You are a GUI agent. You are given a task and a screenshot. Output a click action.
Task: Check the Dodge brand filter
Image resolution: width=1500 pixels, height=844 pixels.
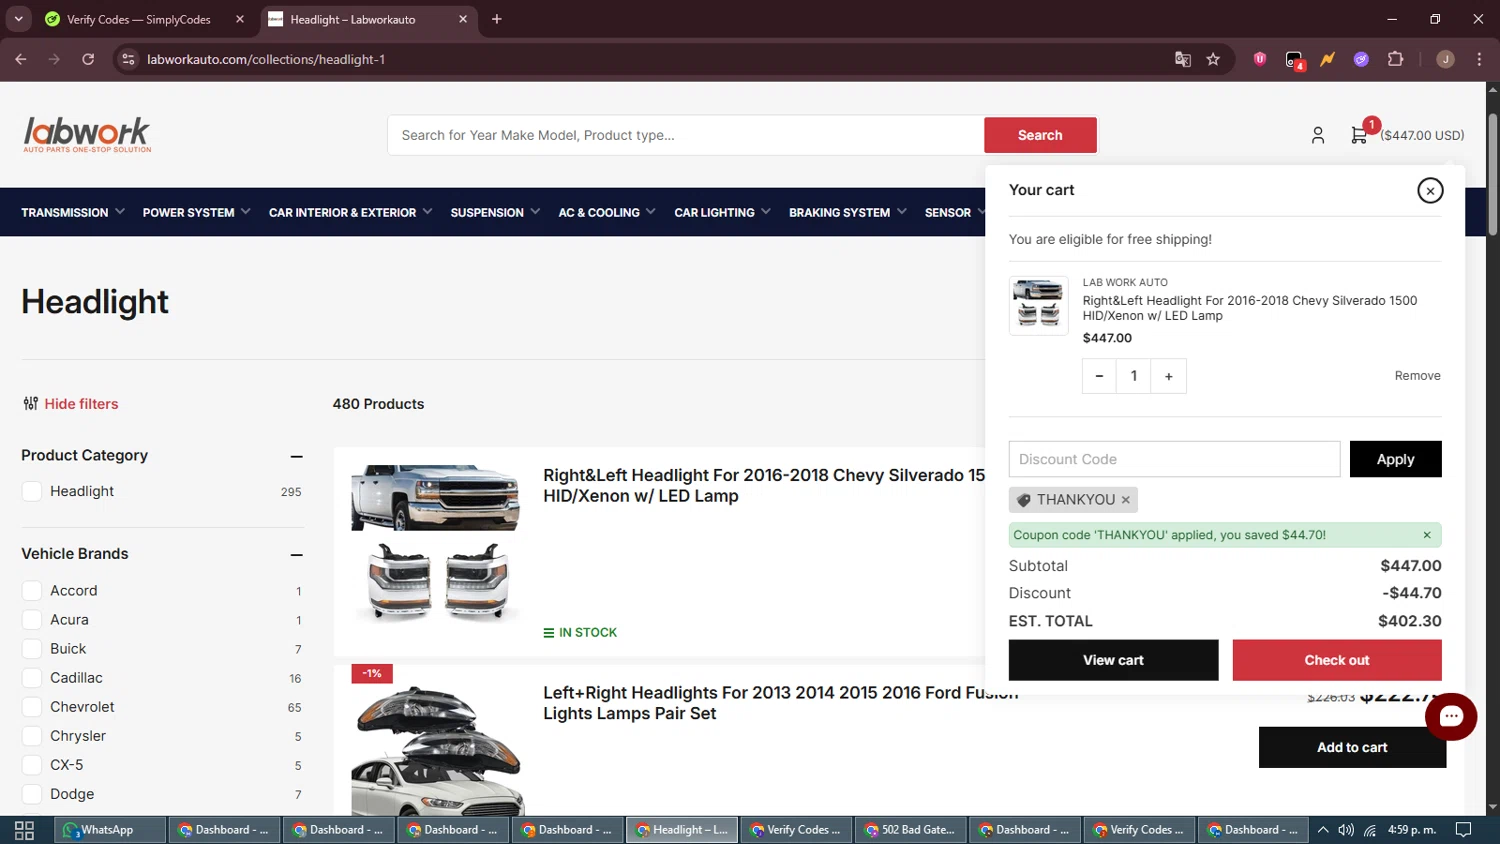[x=32, y=794]
